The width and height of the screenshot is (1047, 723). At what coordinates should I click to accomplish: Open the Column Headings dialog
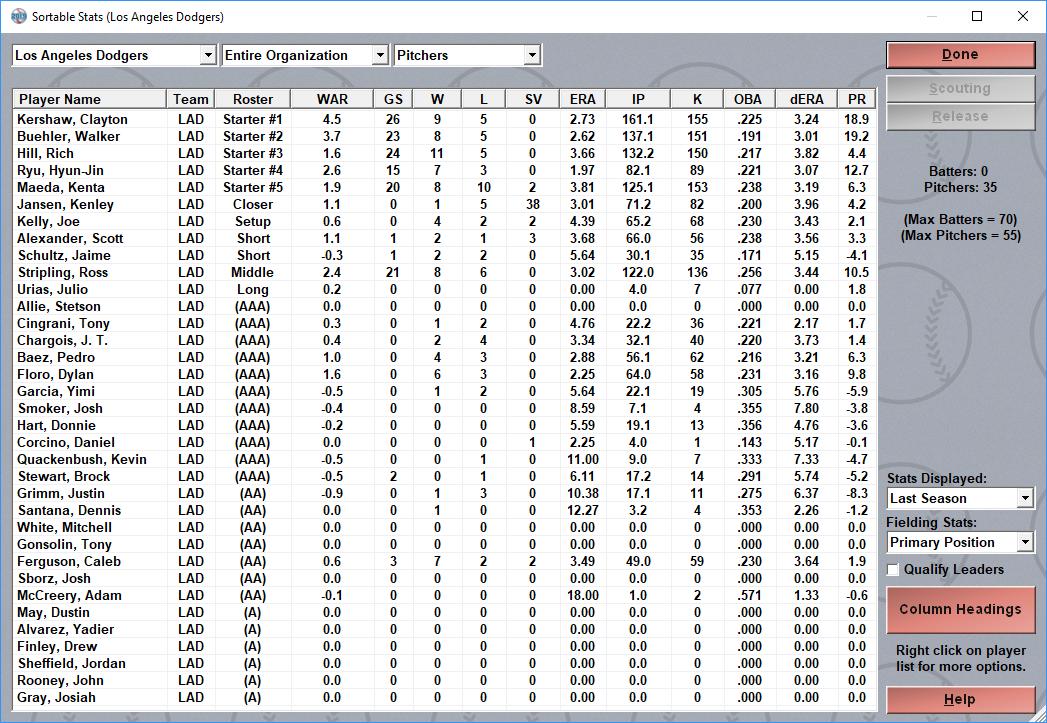click(x=960, y=609)
